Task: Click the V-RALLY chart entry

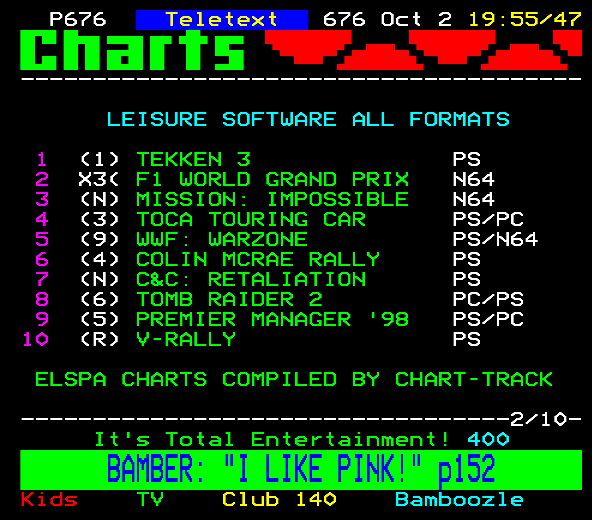Action: (x=186, y=339)
